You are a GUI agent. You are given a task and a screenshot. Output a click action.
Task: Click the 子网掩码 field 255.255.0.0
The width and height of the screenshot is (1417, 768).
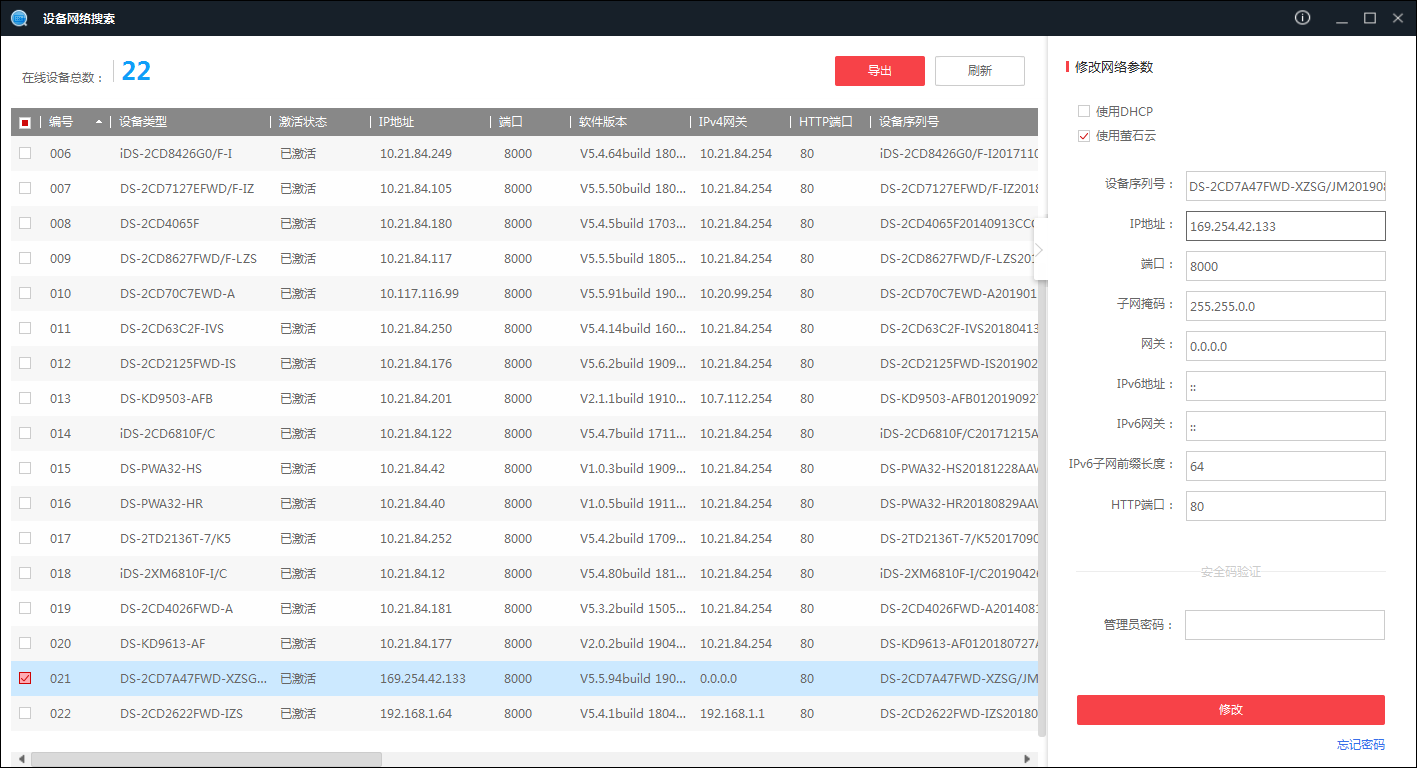1285,306
